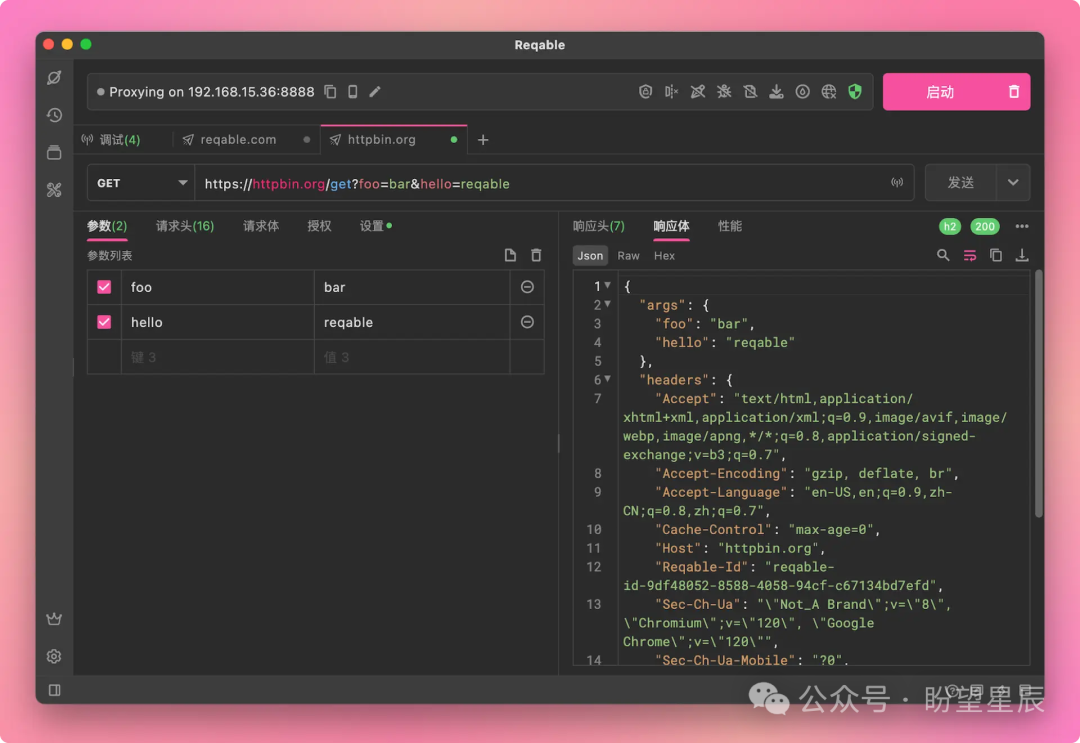Delete all parameters with trash icon
The image size is (1080, 743).
pos(537,255)
